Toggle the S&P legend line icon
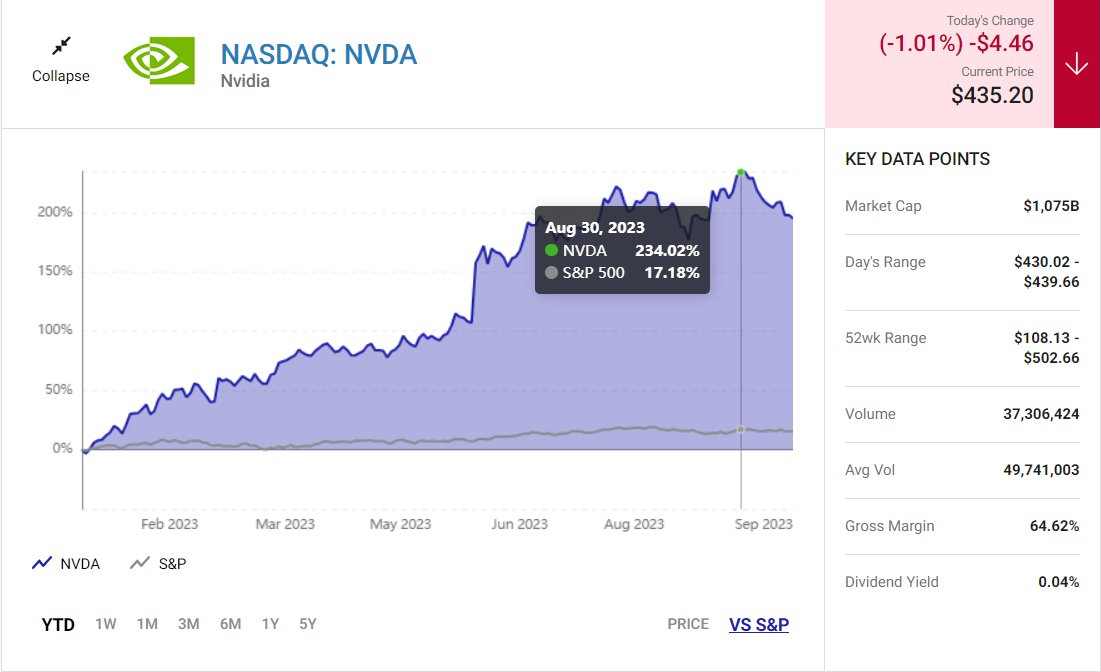Screen dimensions: 1101x672 pos(140,563)
